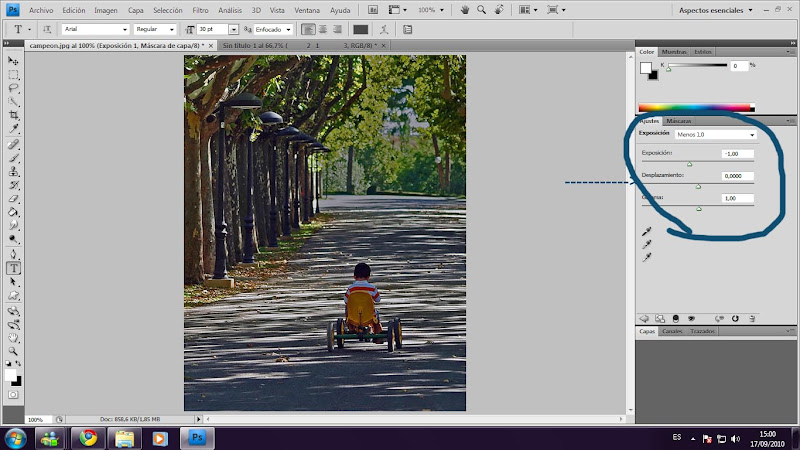Select the Move tool

(x=14, y=61)
